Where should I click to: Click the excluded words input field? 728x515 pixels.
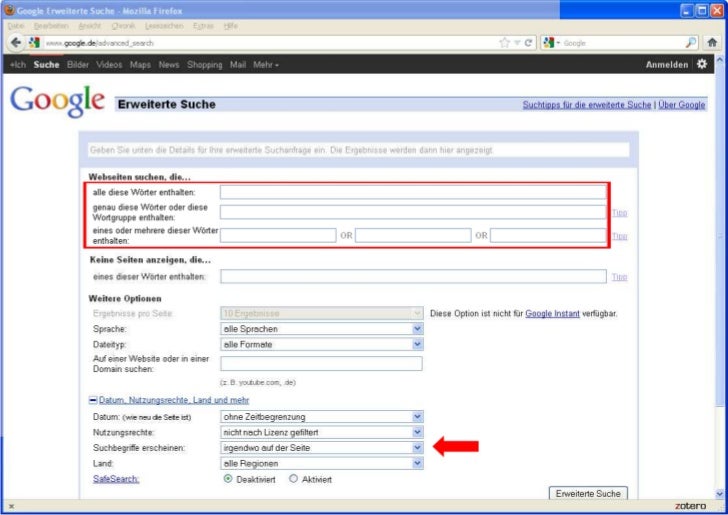(x=413, y=276)
